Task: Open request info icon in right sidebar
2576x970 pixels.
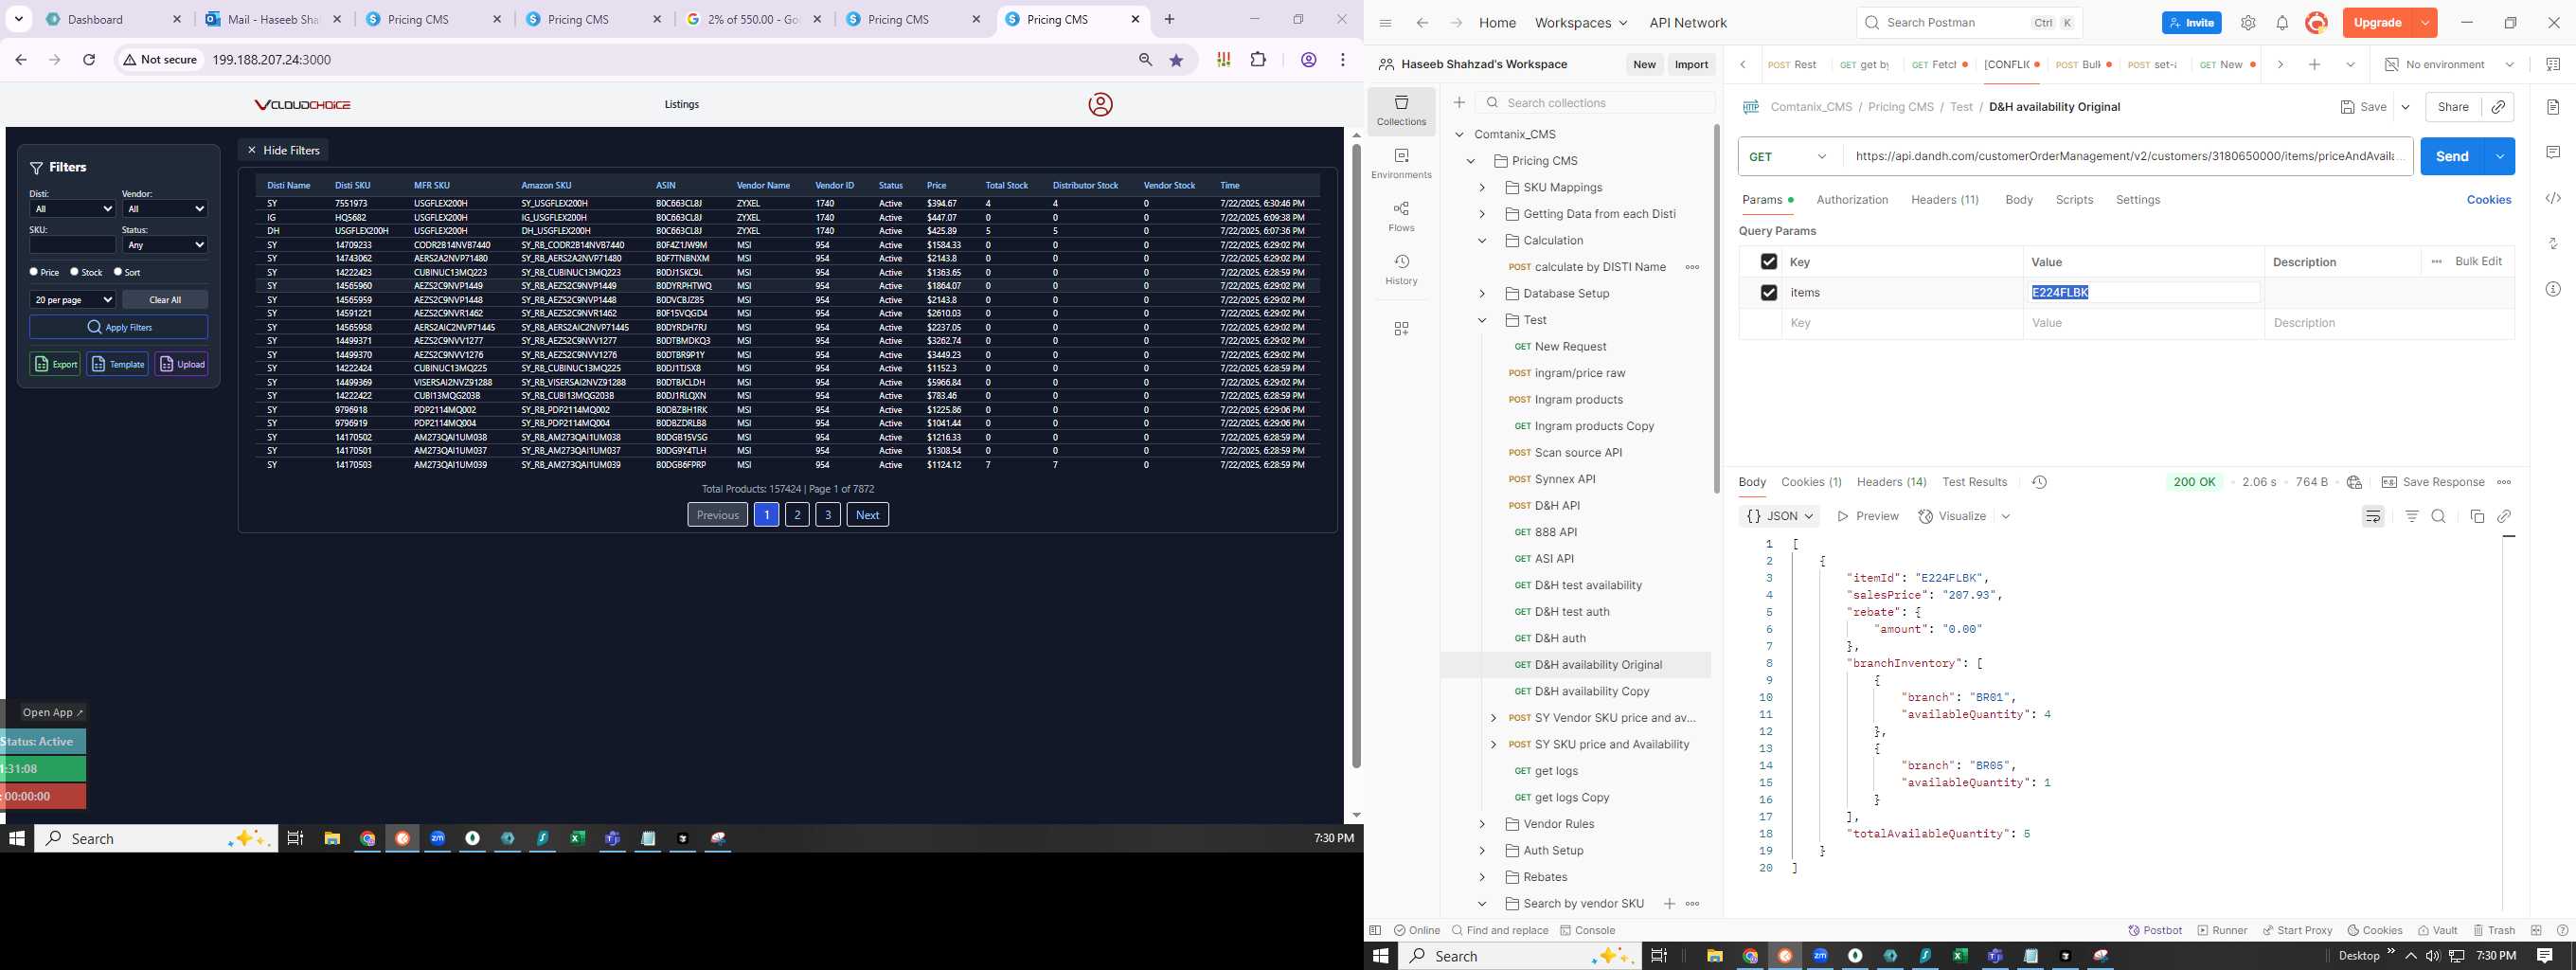Action: (x=2553, y=289)
